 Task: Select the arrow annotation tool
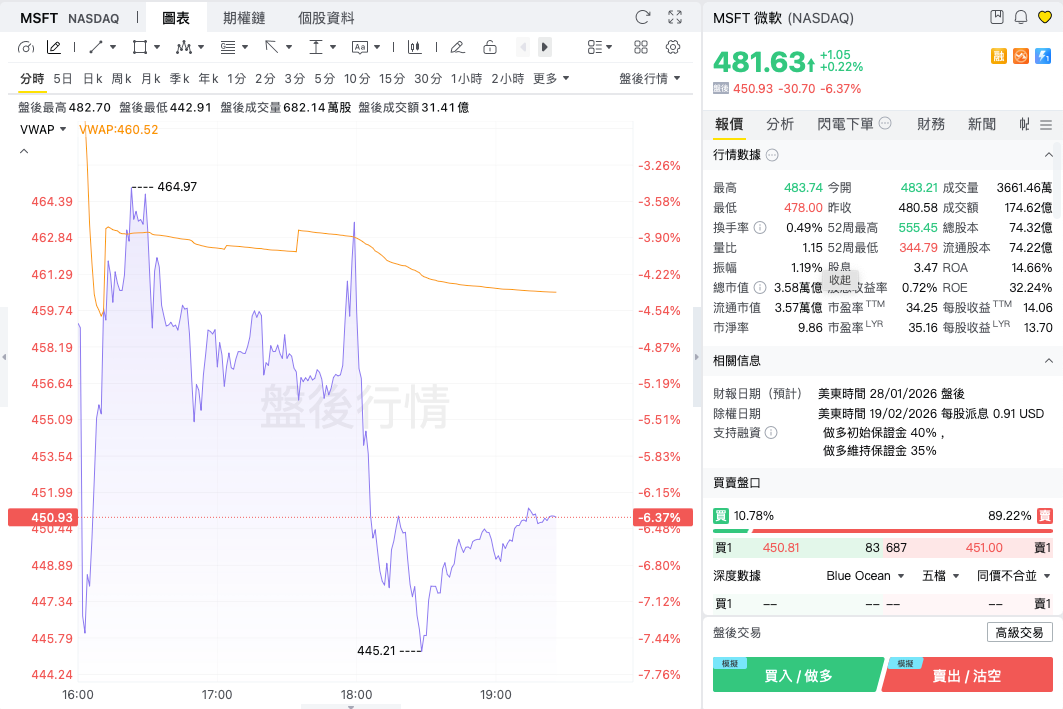coord(271,47)
